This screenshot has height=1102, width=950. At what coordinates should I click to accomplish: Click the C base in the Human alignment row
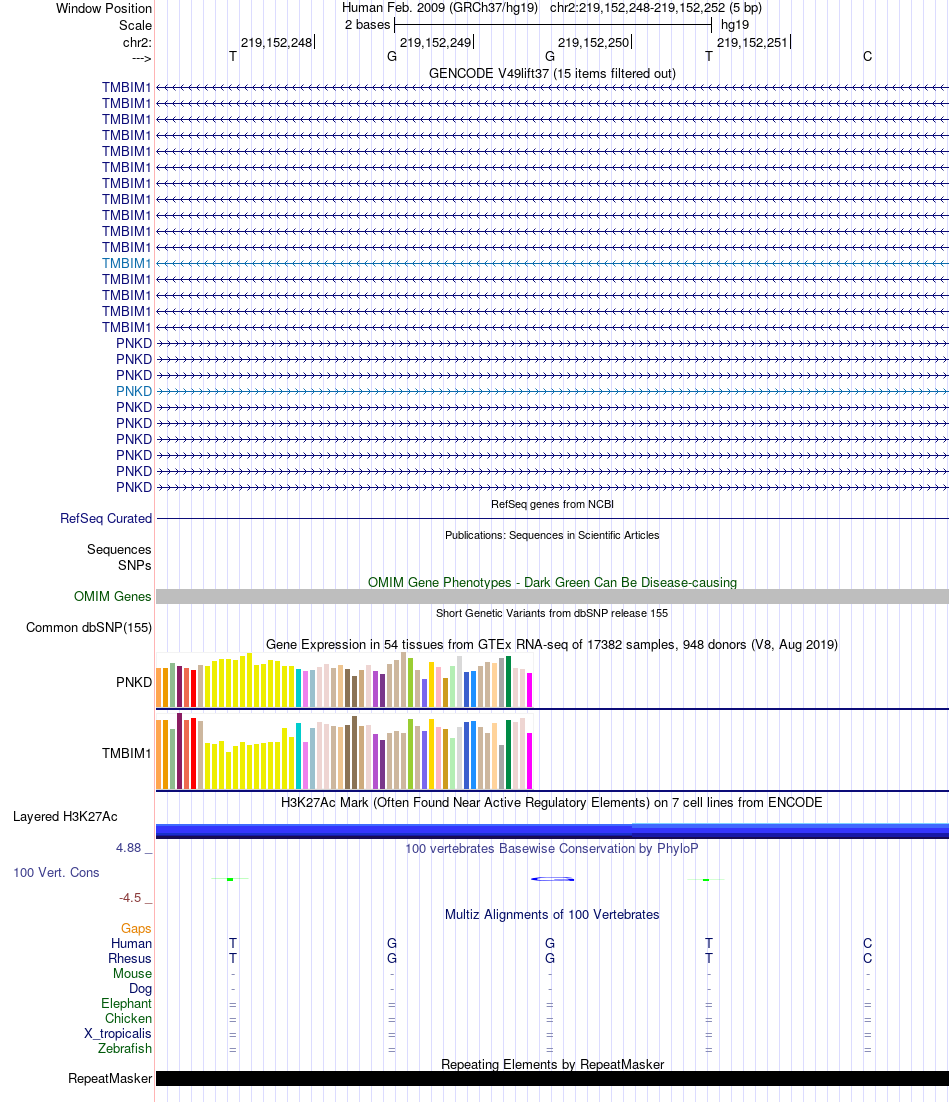coord(868,944)
